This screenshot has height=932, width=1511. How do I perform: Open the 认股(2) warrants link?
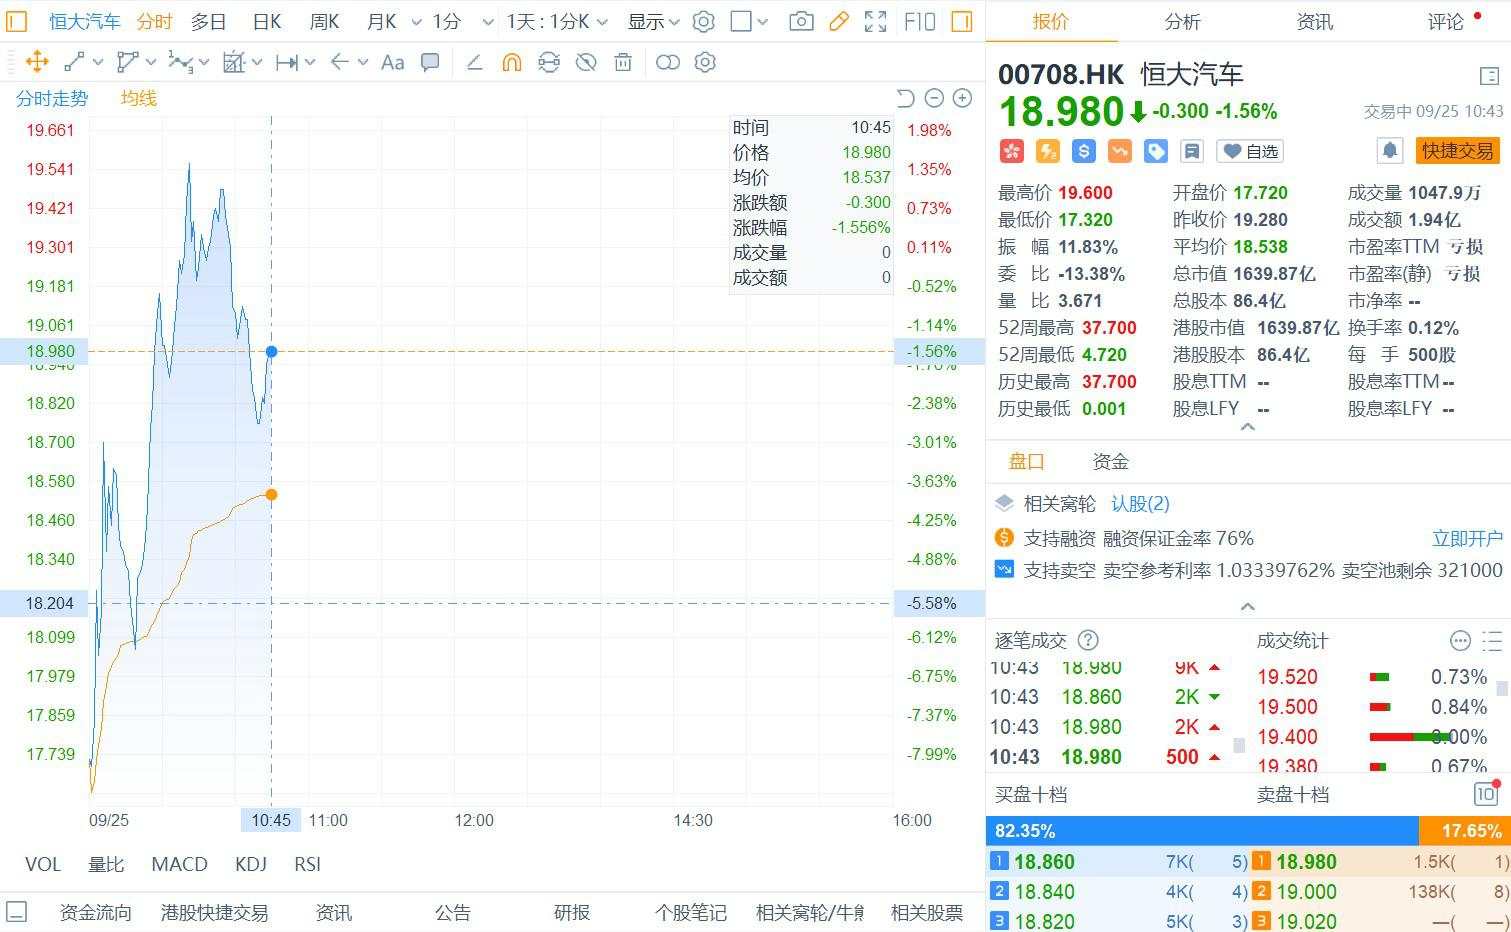click(1140, 503)
